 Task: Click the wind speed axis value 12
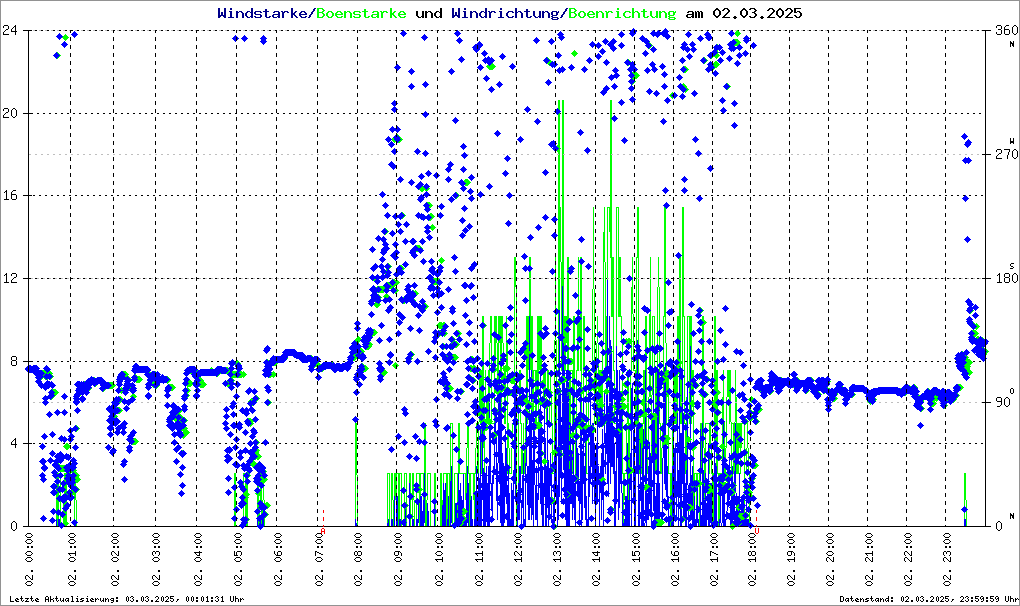10,278
